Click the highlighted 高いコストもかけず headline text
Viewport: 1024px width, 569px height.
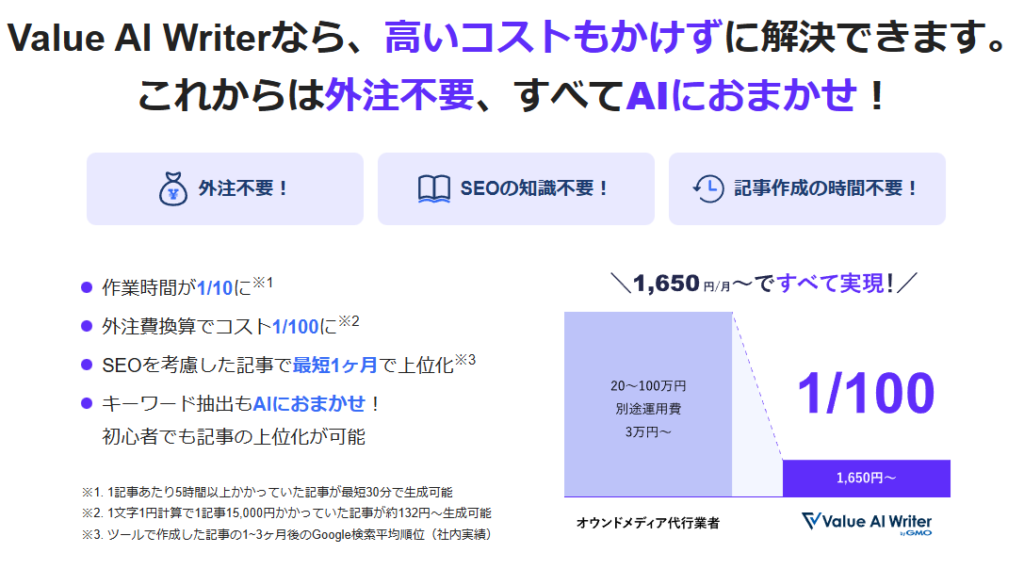[x=554, y=40]
